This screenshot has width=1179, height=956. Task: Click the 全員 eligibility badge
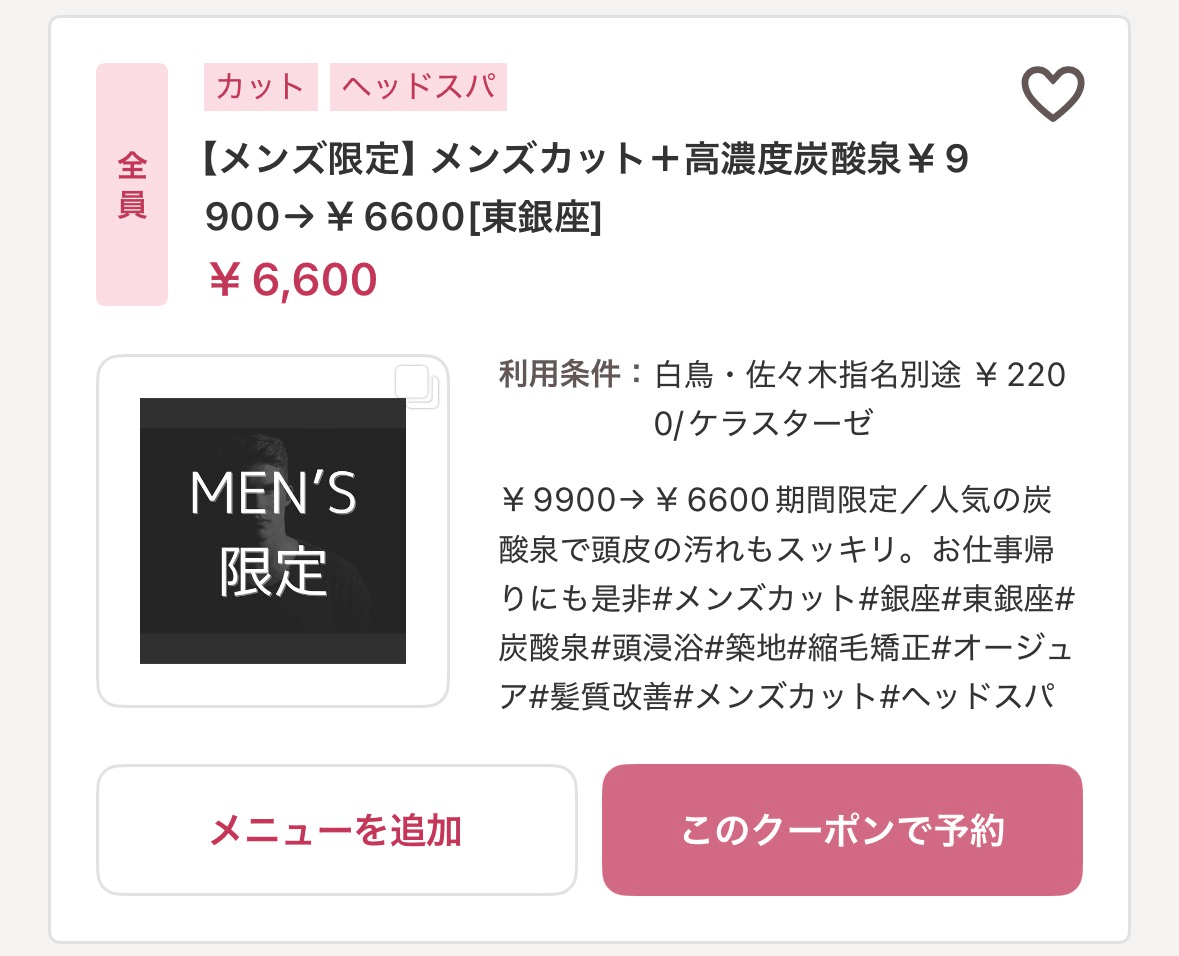(132, 185)
